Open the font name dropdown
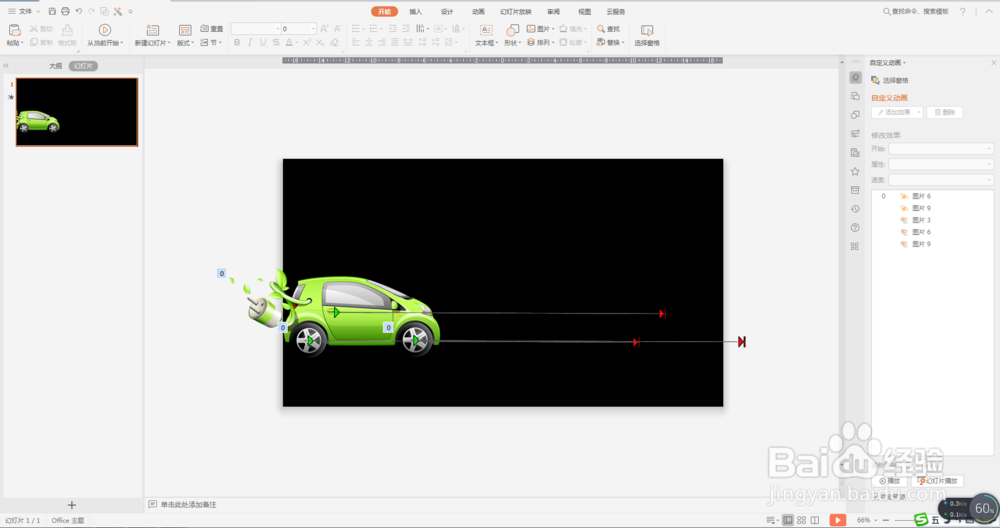The width and height of the screenshot is (1000, 528). 277,29
